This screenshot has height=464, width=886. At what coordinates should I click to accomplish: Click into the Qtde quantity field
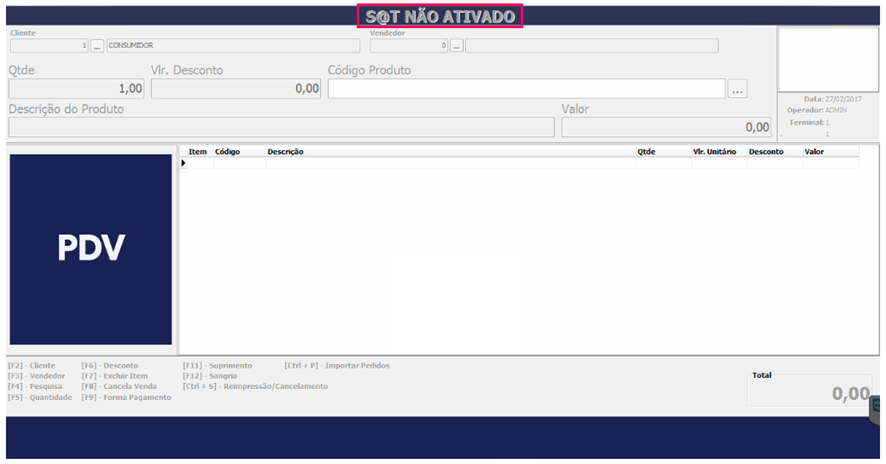point(77,89)
